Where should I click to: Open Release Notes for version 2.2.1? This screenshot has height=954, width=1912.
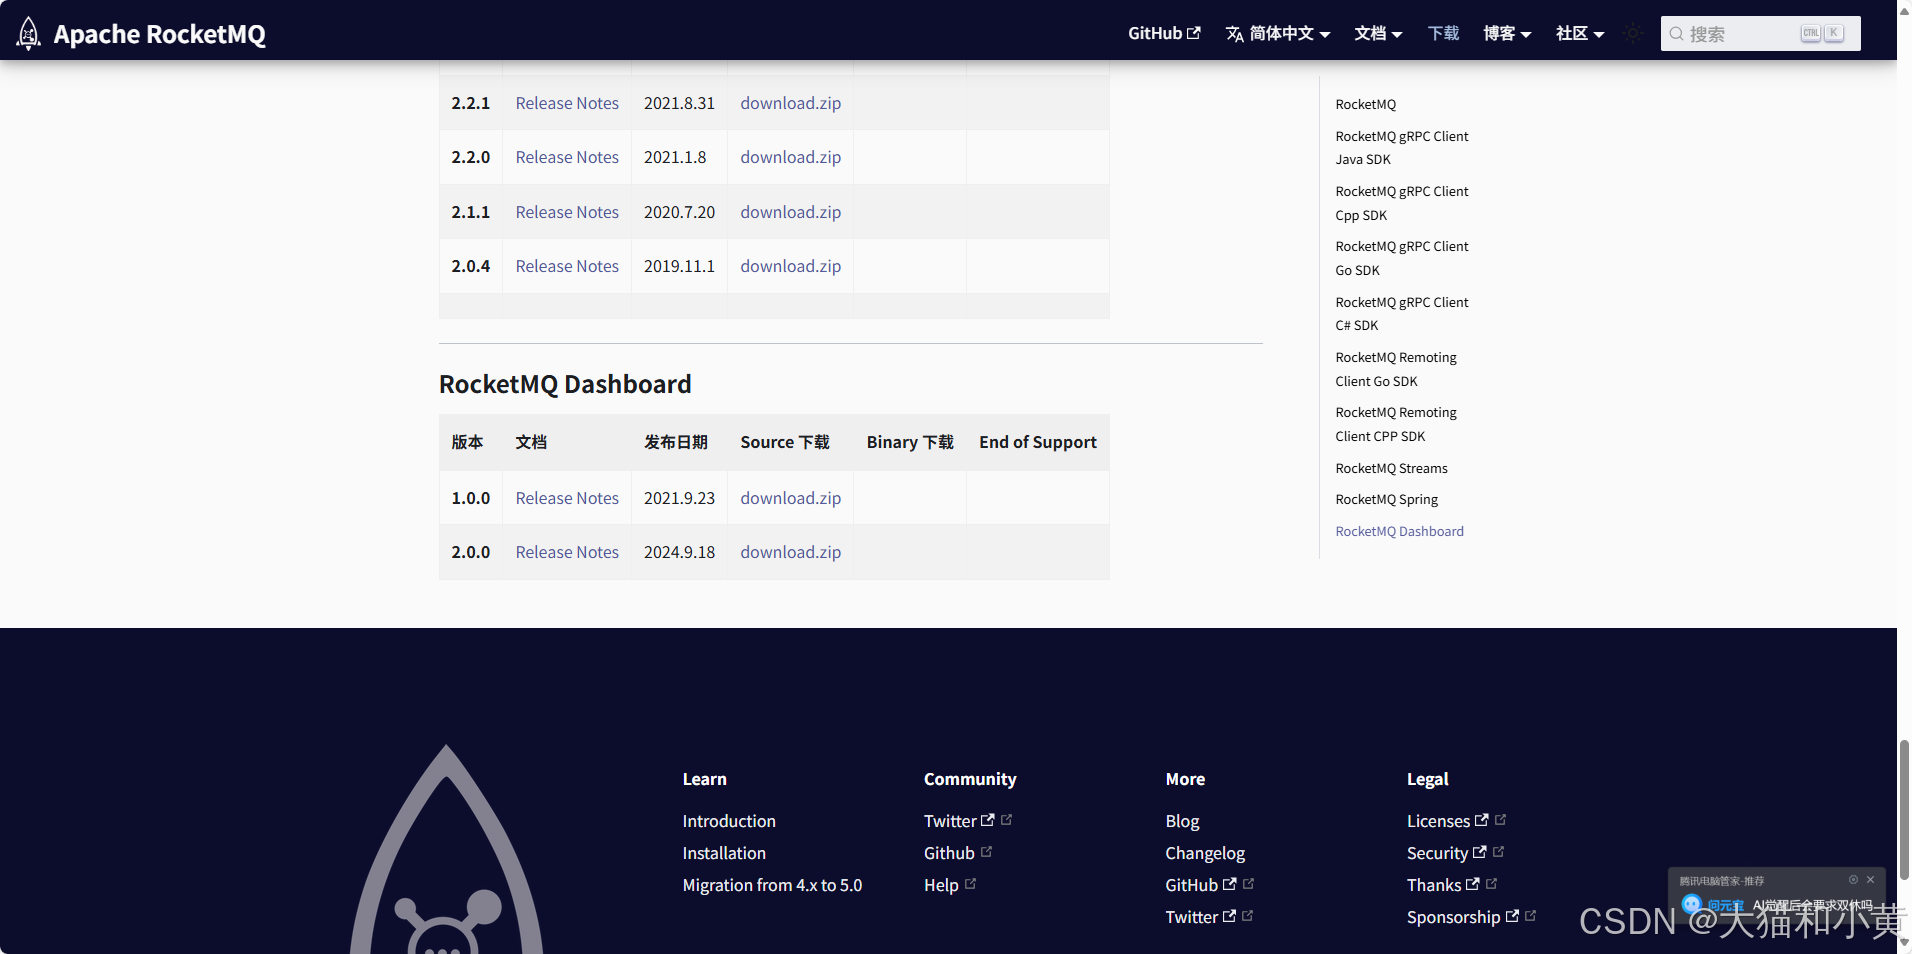tap(567, 103)
